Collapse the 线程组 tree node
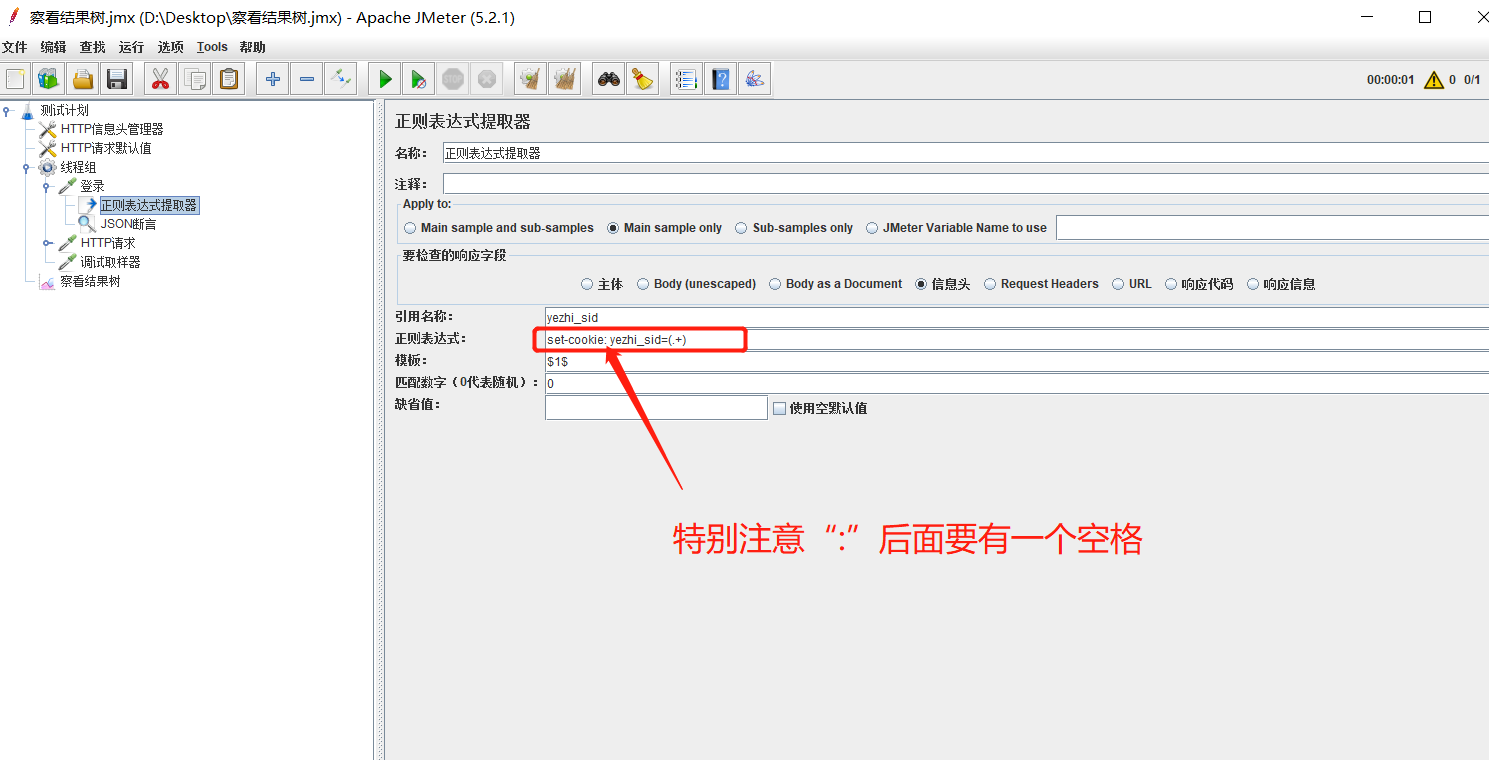 tap(27, 167)
